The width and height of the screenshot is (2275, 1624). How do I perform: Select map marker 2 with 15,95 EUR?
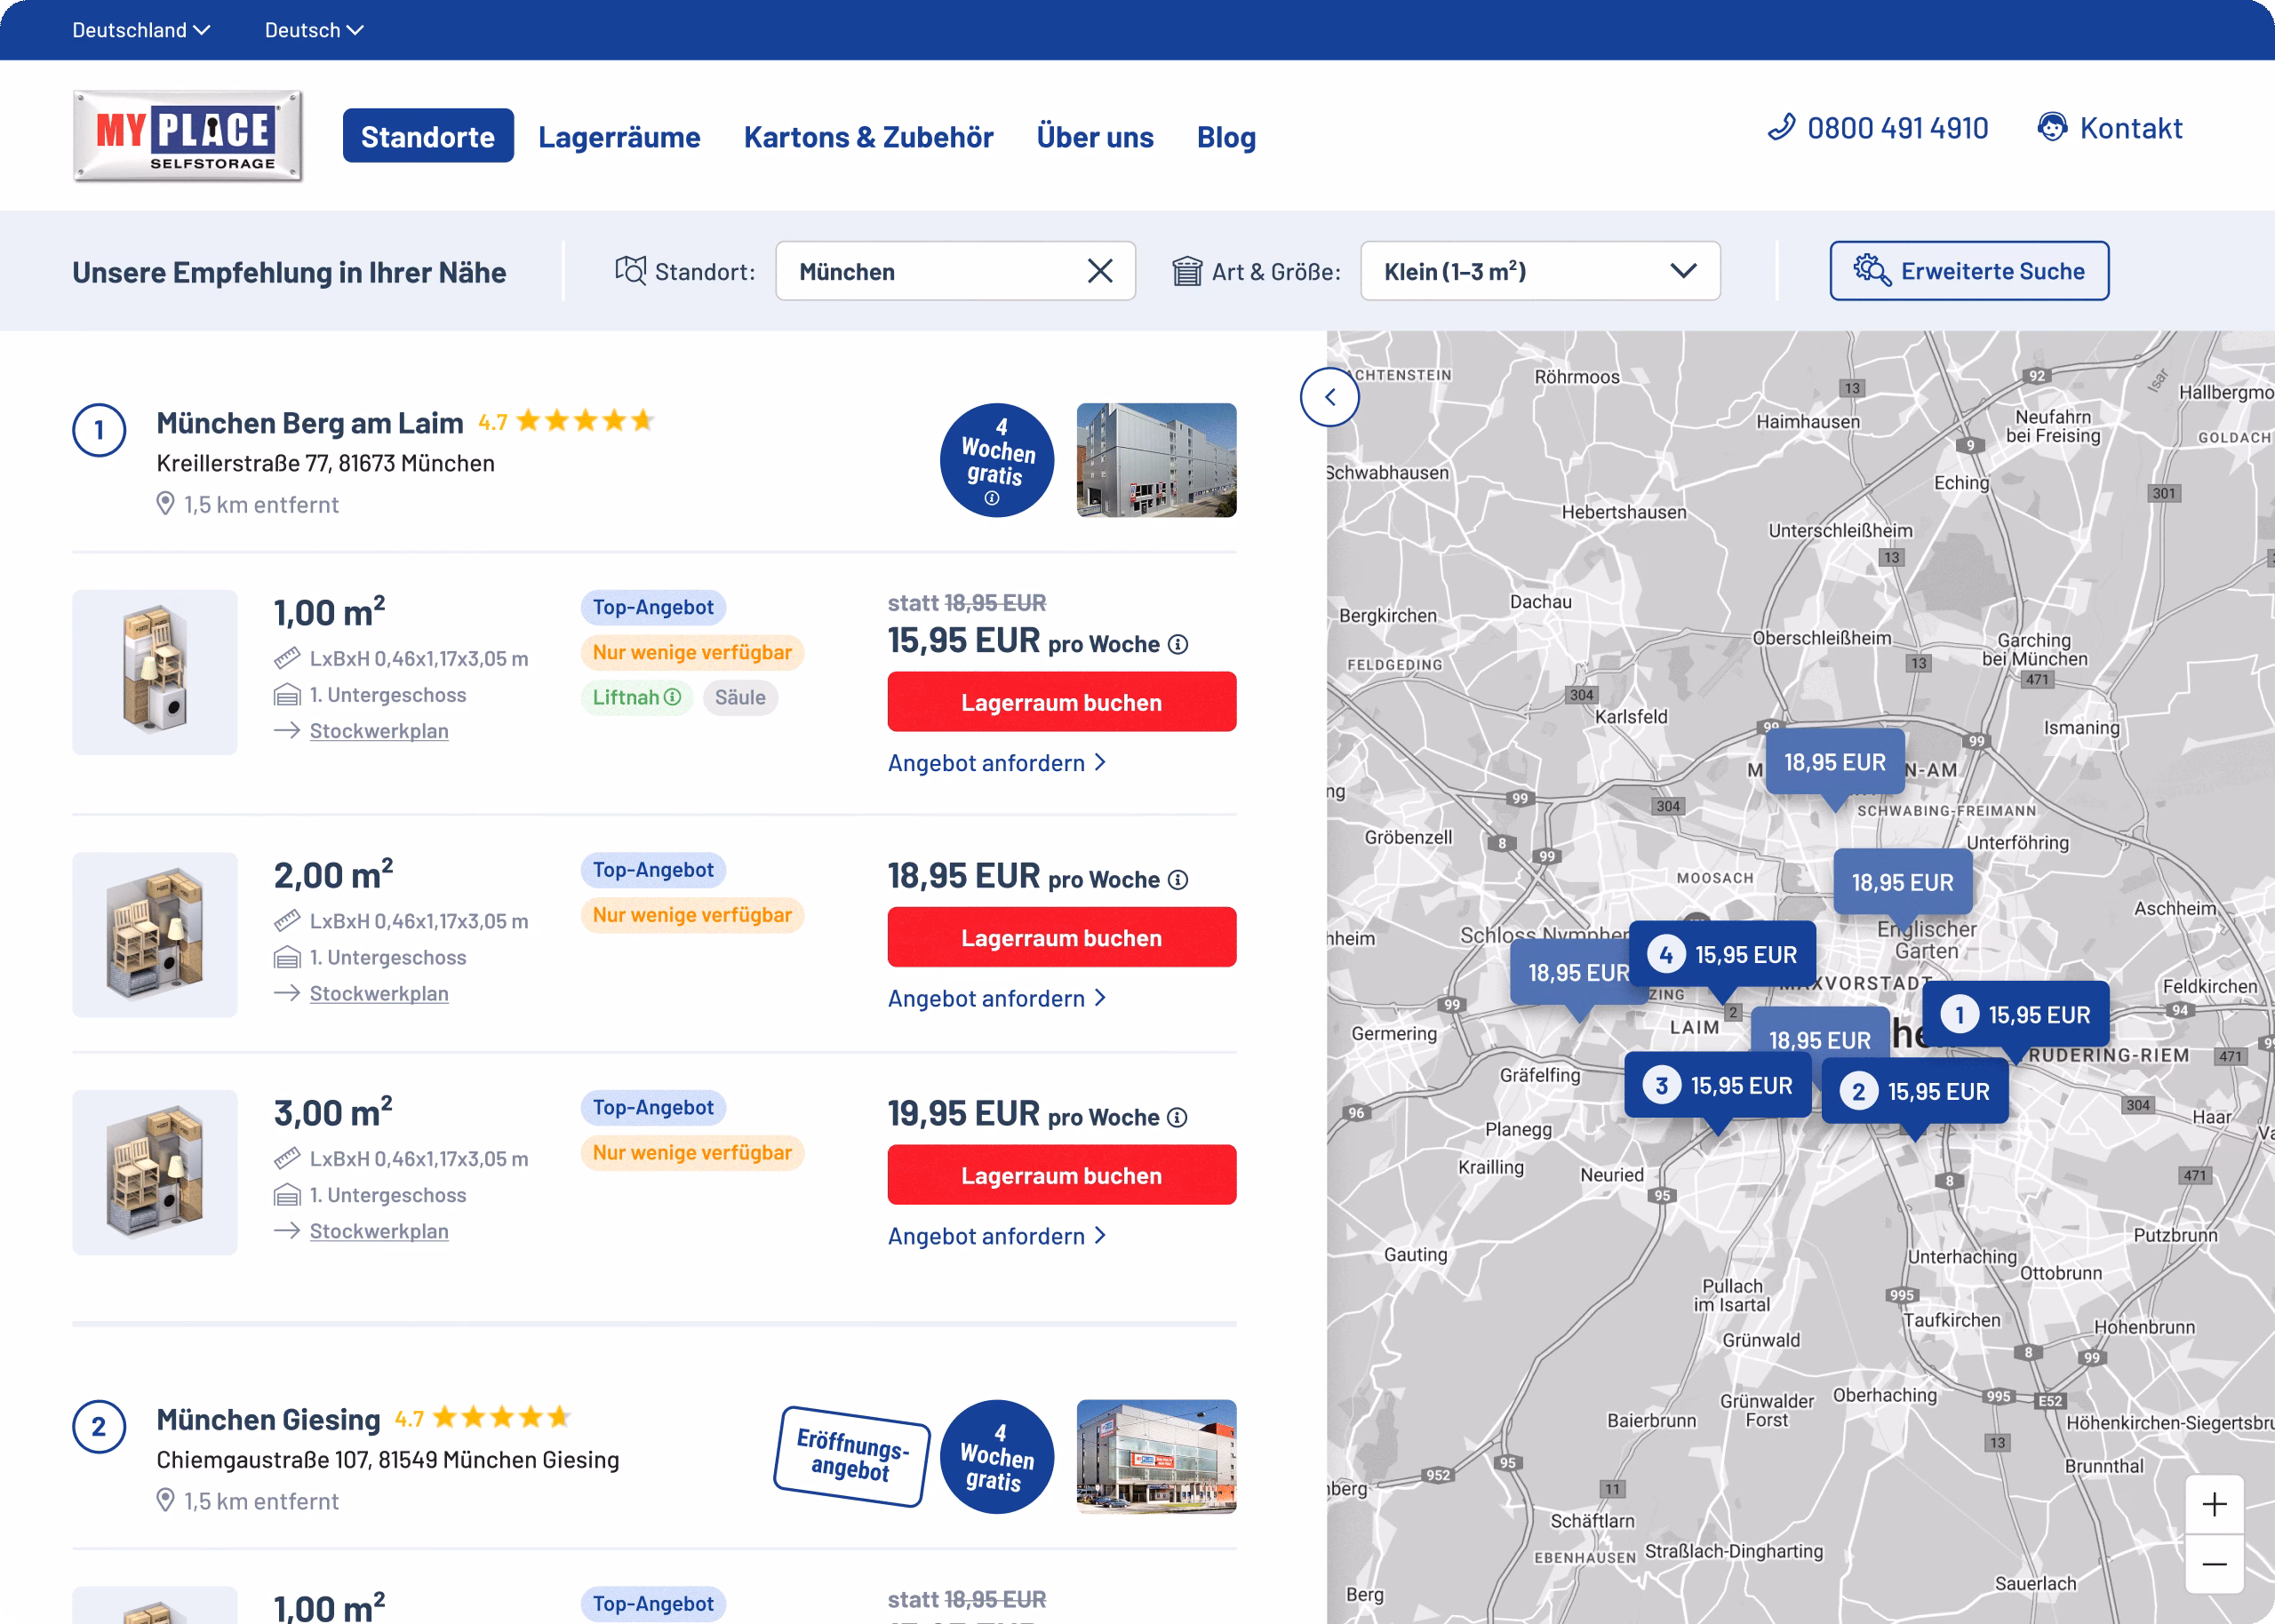click(x=1915, y=1091)
